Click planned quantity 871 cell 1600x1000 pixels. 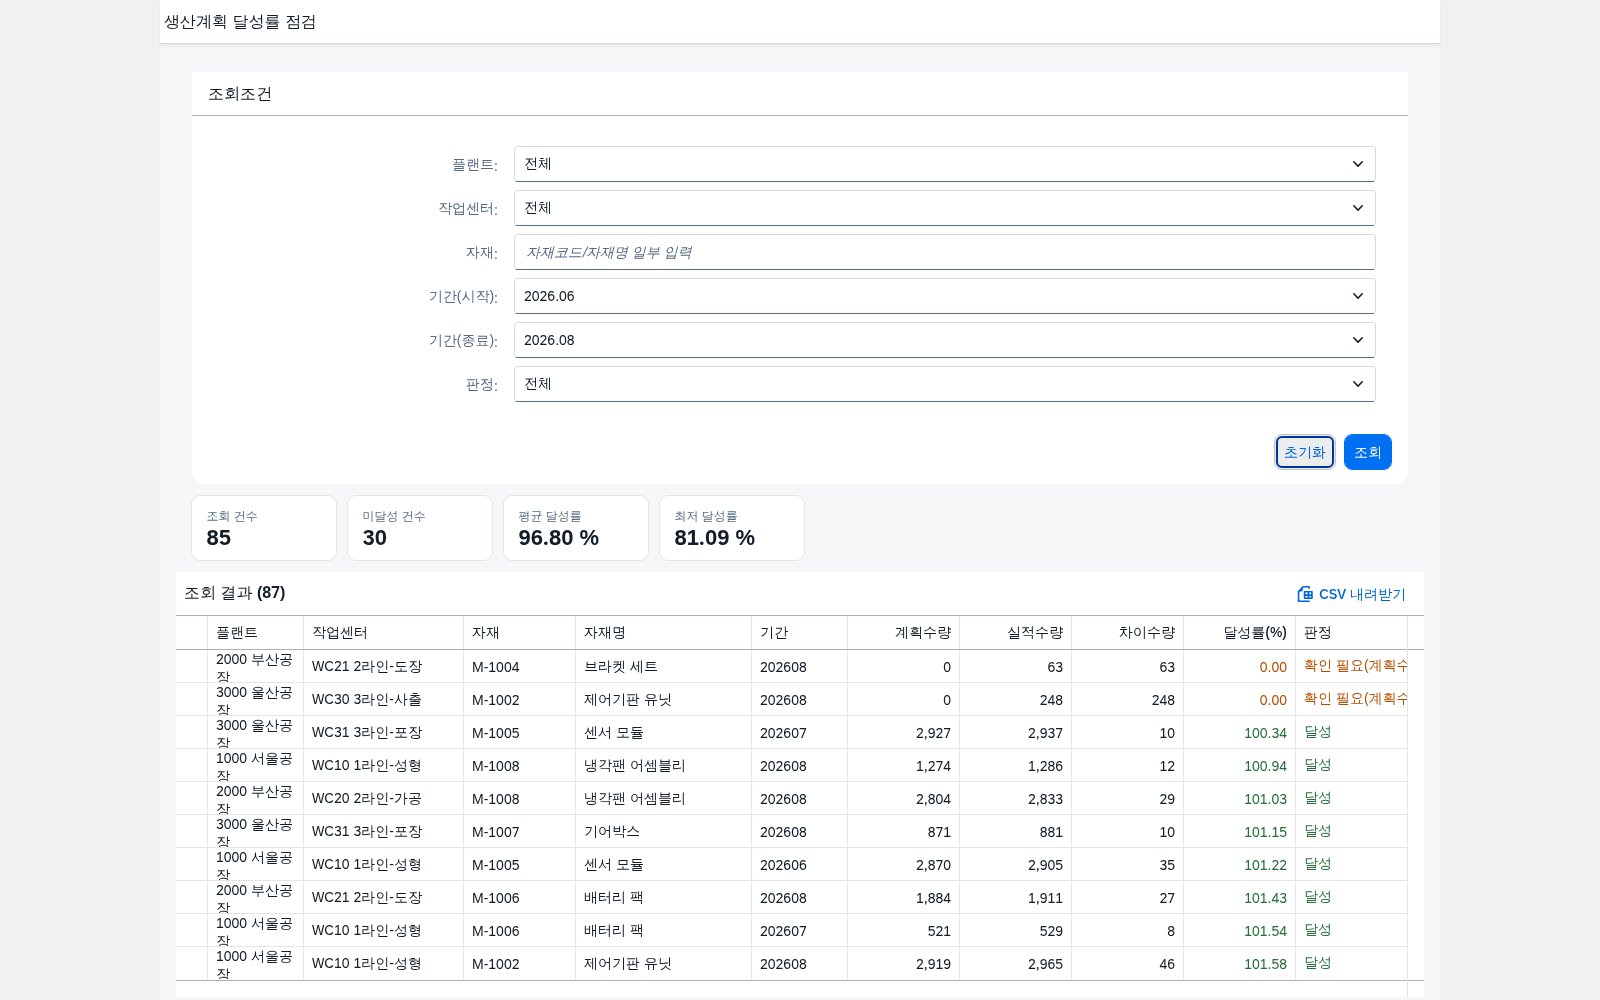point(903,832)
